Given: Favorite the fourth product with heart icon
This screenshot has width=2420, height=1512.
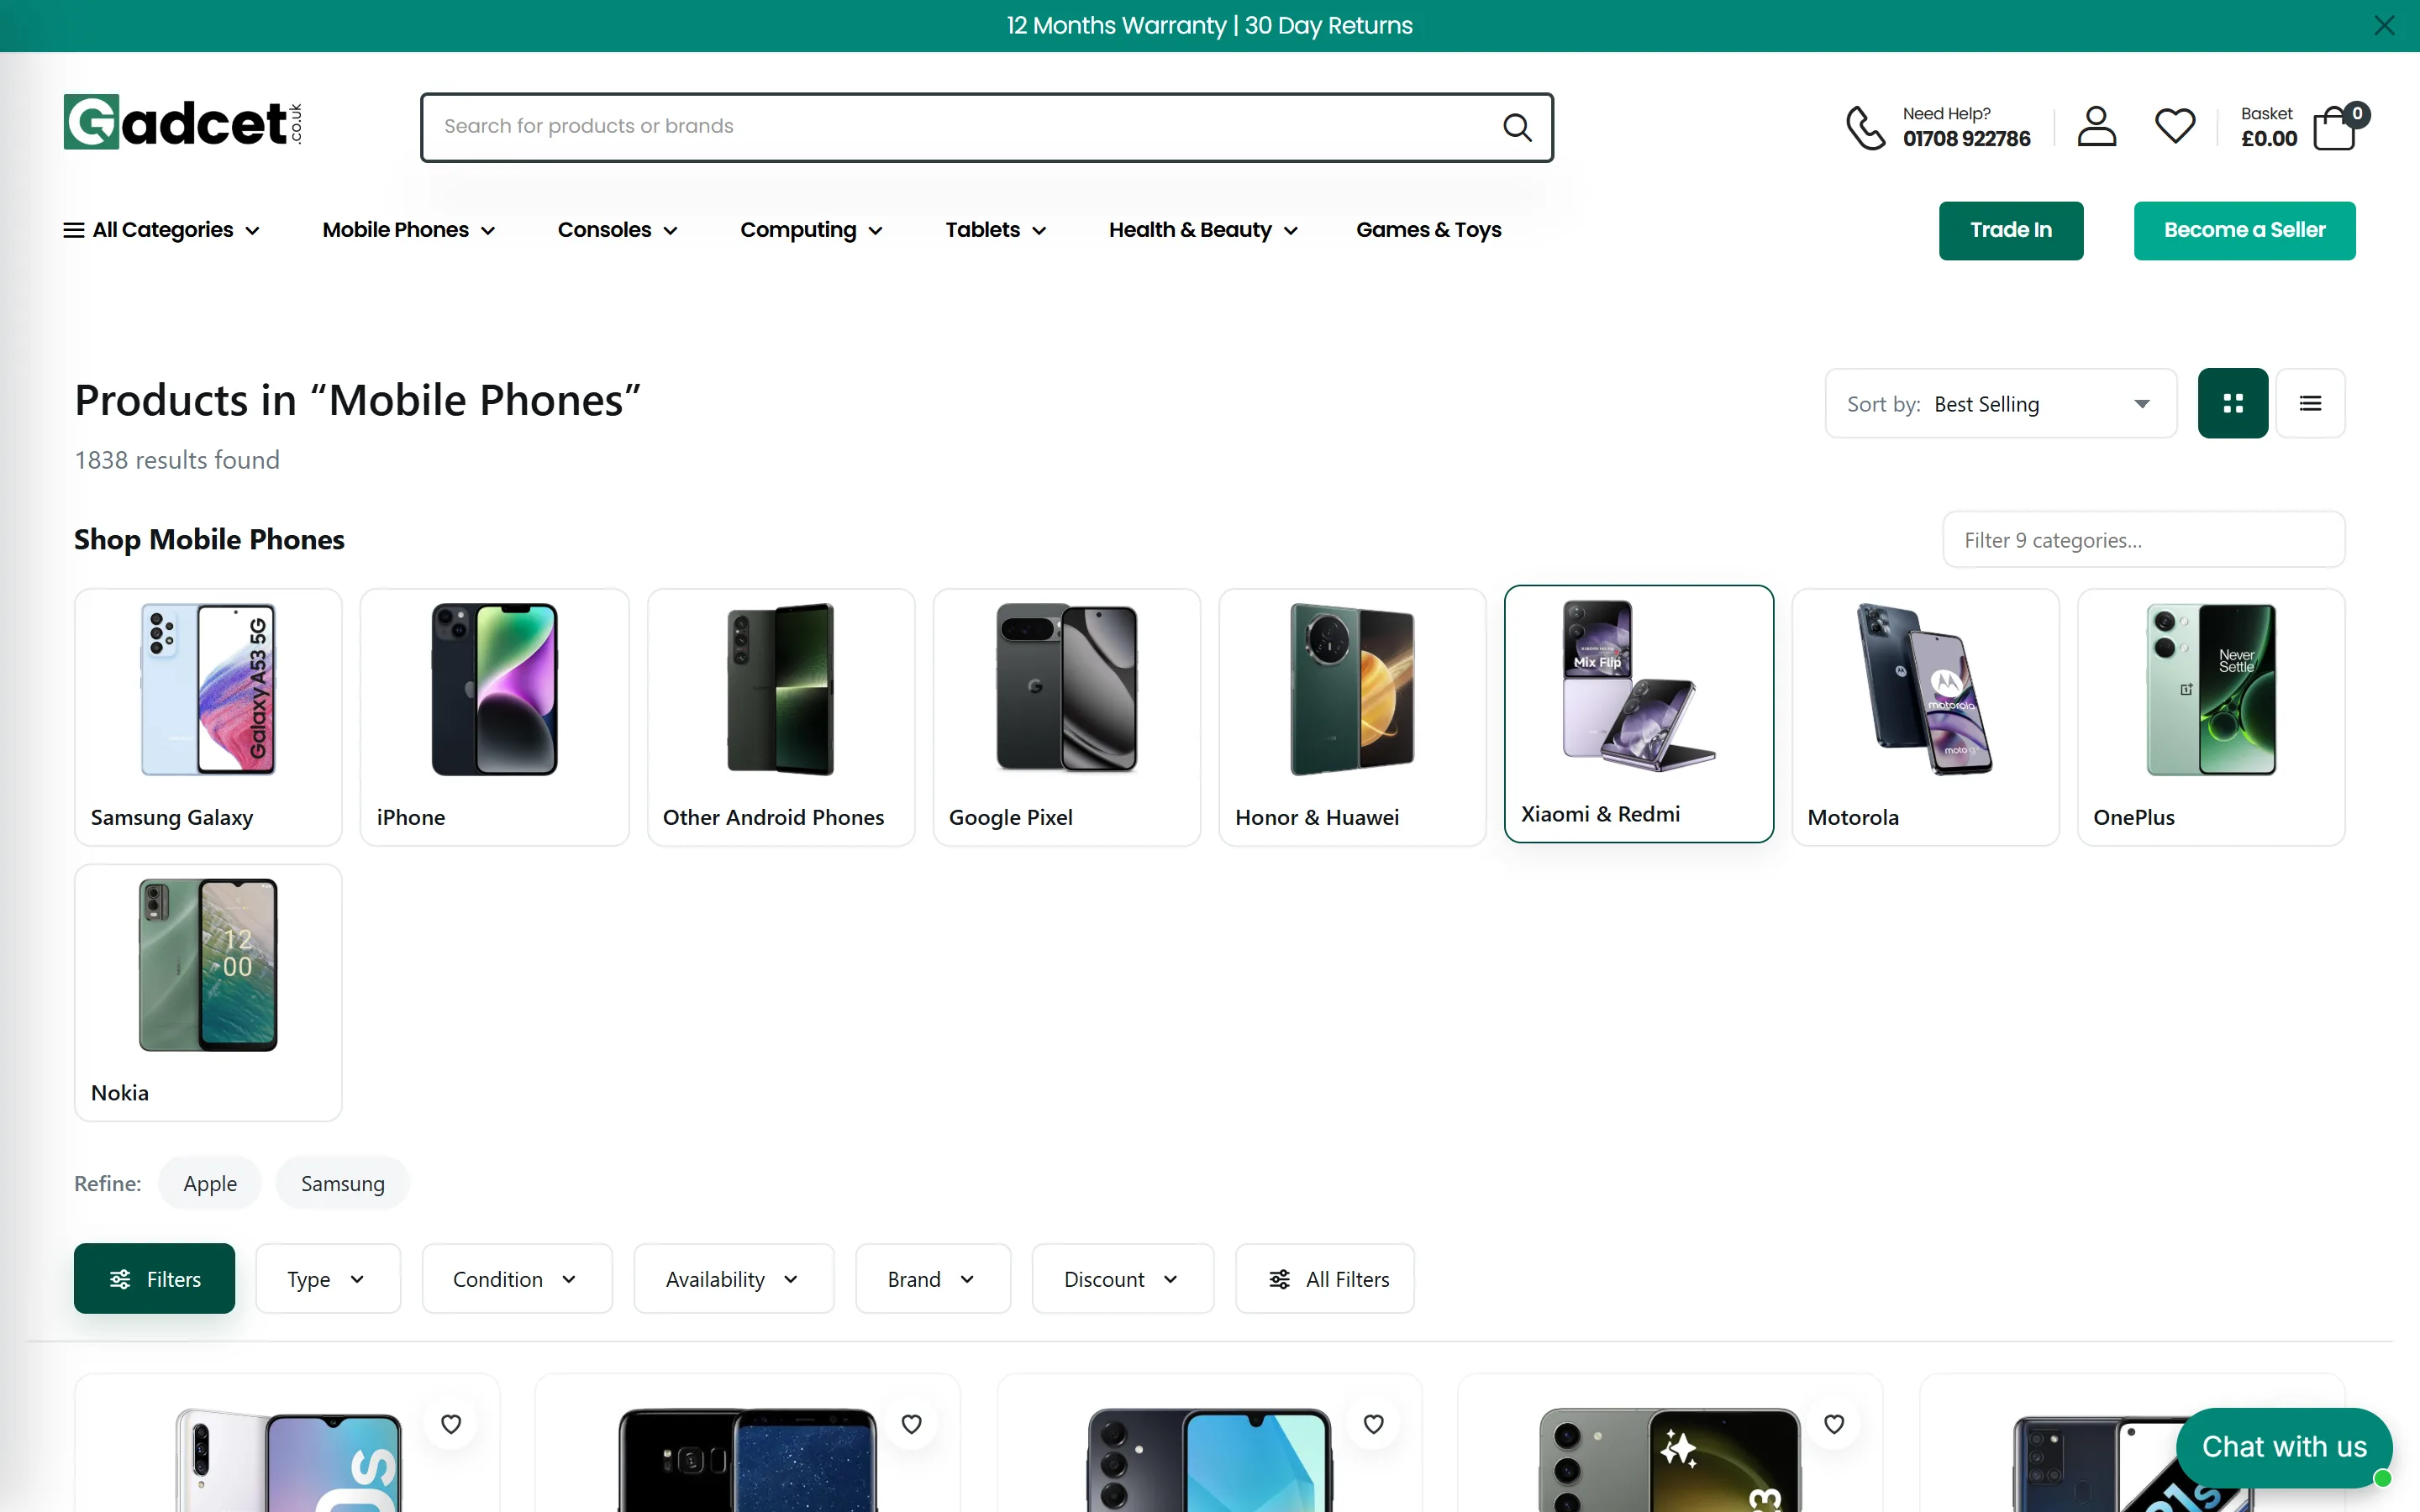Looking at the screenshot, I should tap(1833, 1423).
